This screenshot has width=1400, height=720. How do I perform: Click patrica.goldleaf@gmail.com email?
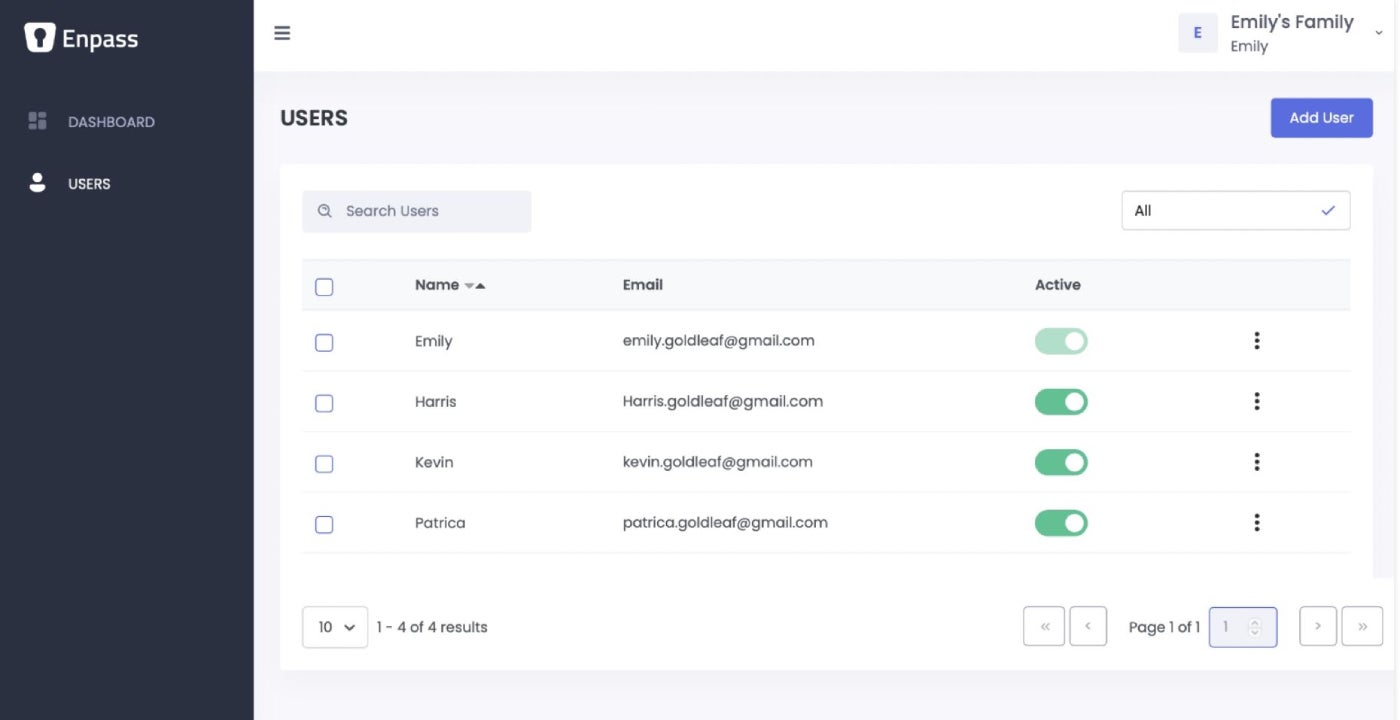(725, 523)
